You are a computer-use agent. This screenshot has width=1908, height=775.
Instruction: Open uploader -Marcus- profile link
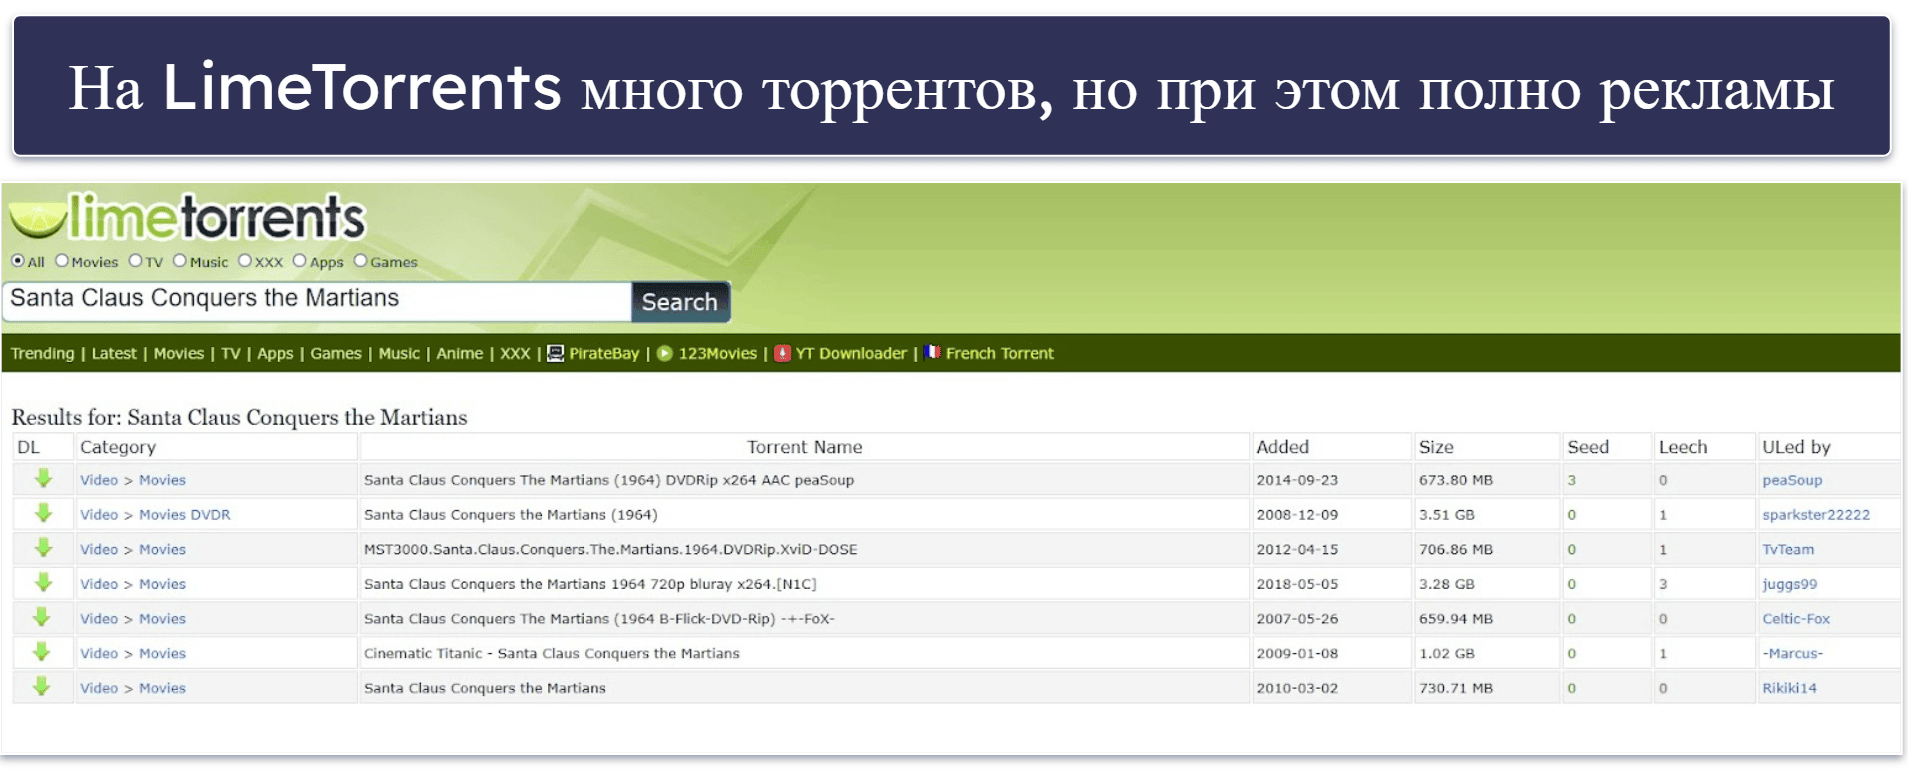pos(1793,653)
